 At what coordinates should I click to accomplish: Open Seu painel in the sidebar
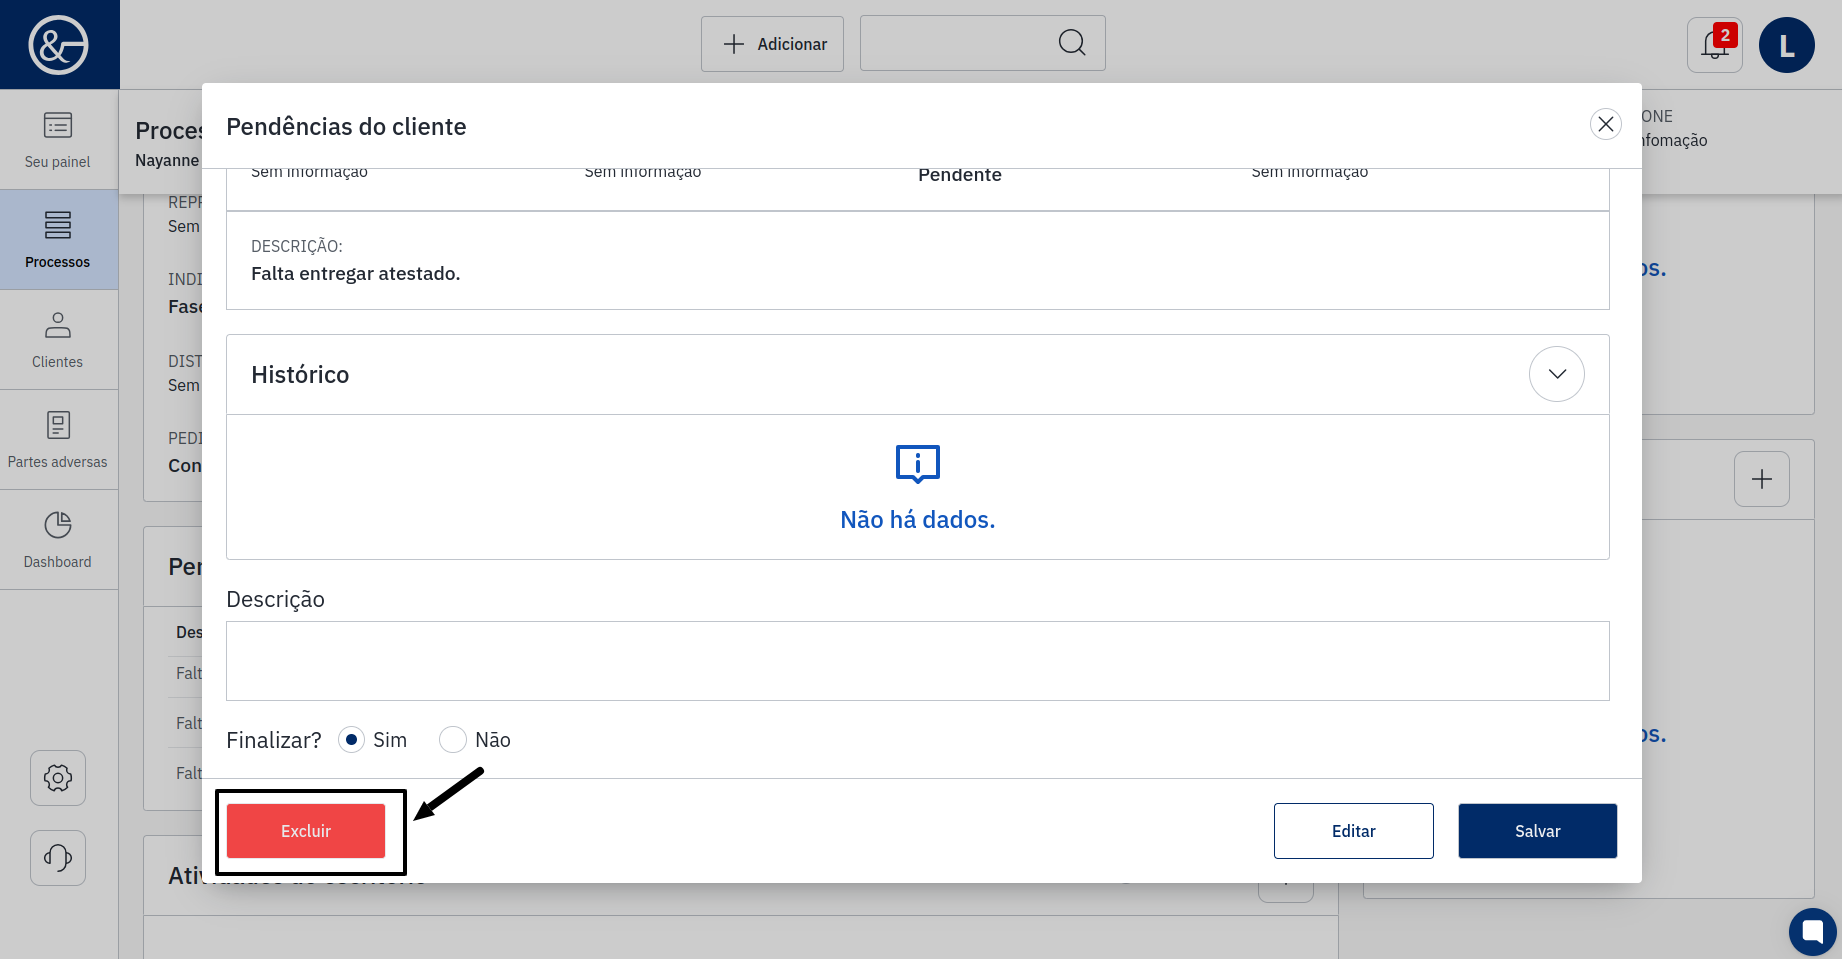[x=58, y=140]
